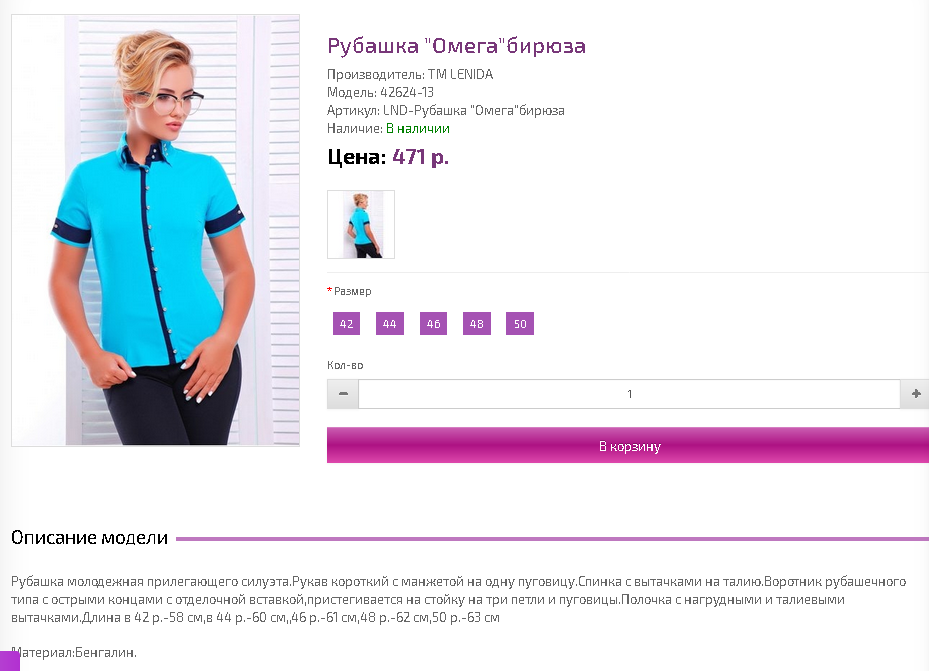Screen dimensions: 929x671
Task: Click the Описание модели section heading
Action: pyautogui.click(x=89, y=538)
